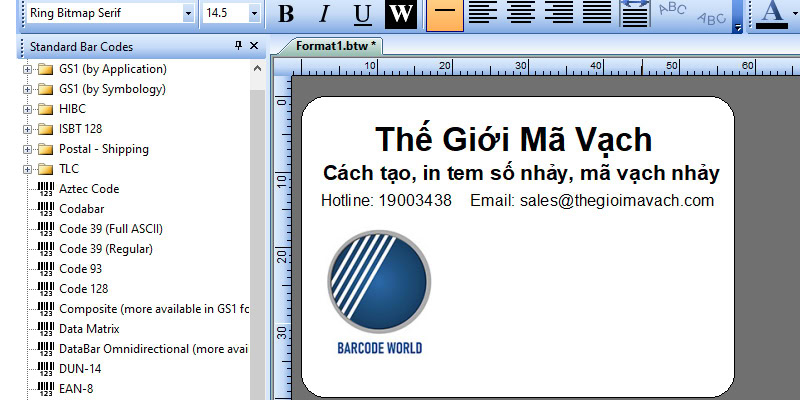Click the white-on-black inverse text icon
Viewport: 800px width, 400px height.
[401, 14]
